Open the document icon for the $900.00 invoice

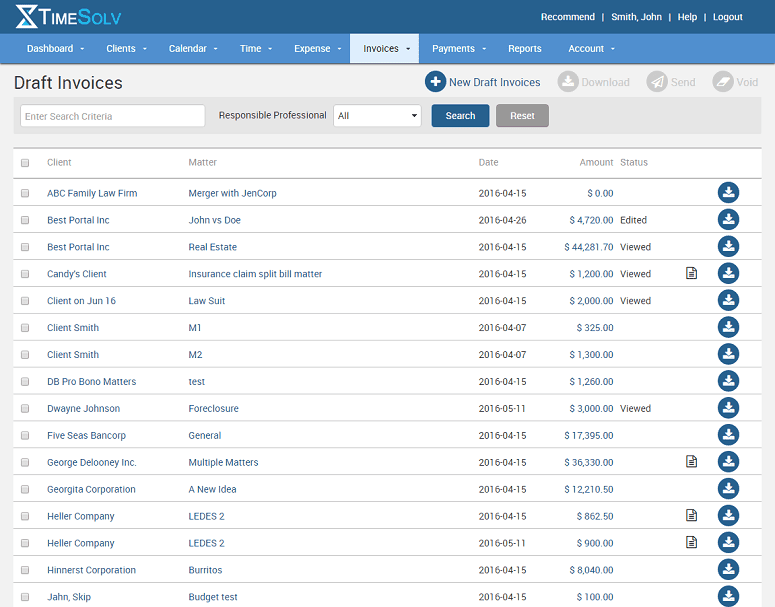(x=691, y=542)
